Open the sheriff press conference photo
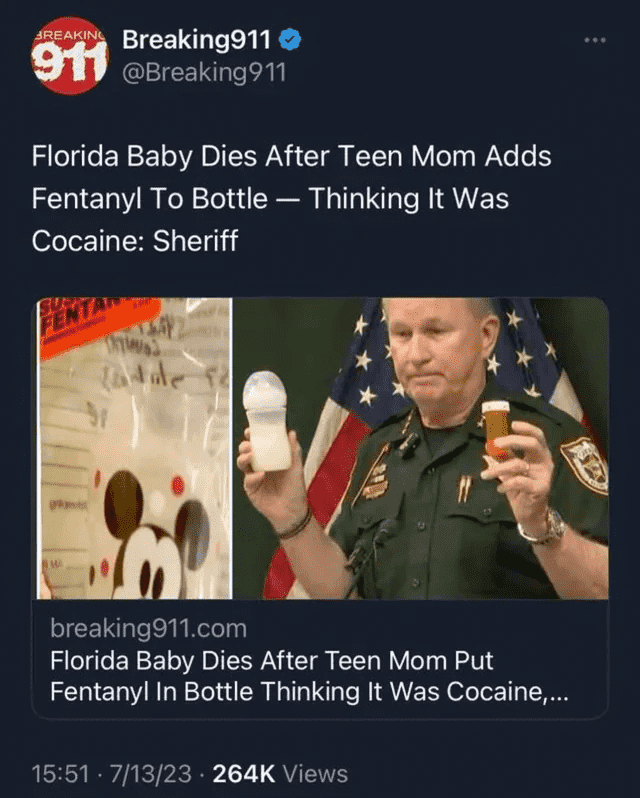 click(421, 448)
